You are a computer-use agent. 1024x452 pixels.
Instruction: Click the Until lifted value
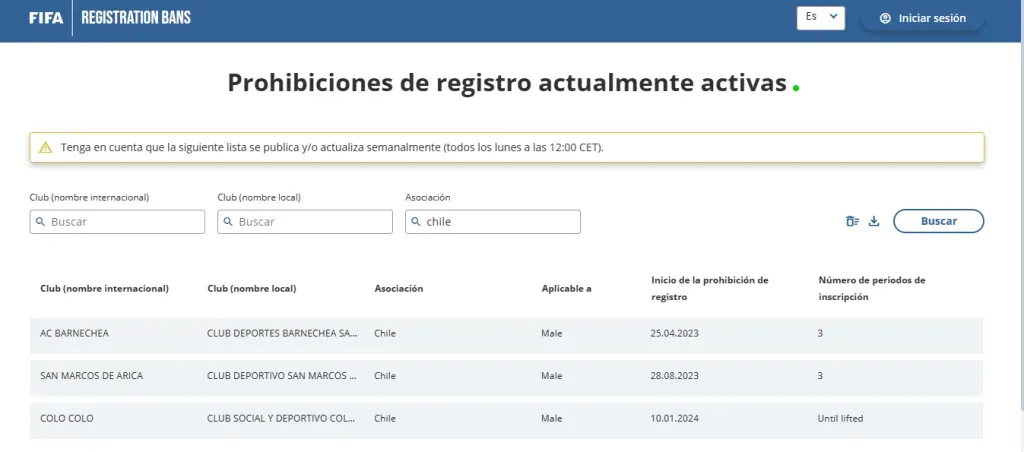point(840,418)
